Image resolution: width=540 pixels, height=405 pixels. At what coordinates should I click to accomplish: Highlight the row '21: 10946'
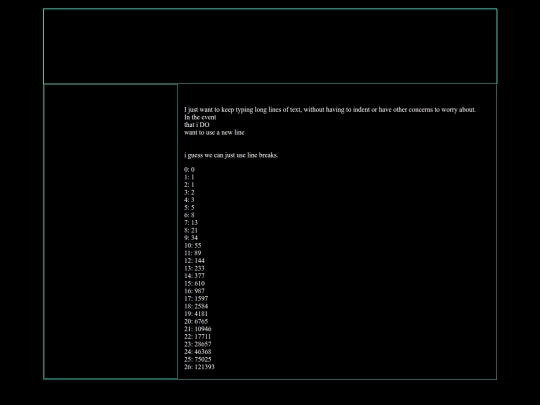[x=198, y=329]
